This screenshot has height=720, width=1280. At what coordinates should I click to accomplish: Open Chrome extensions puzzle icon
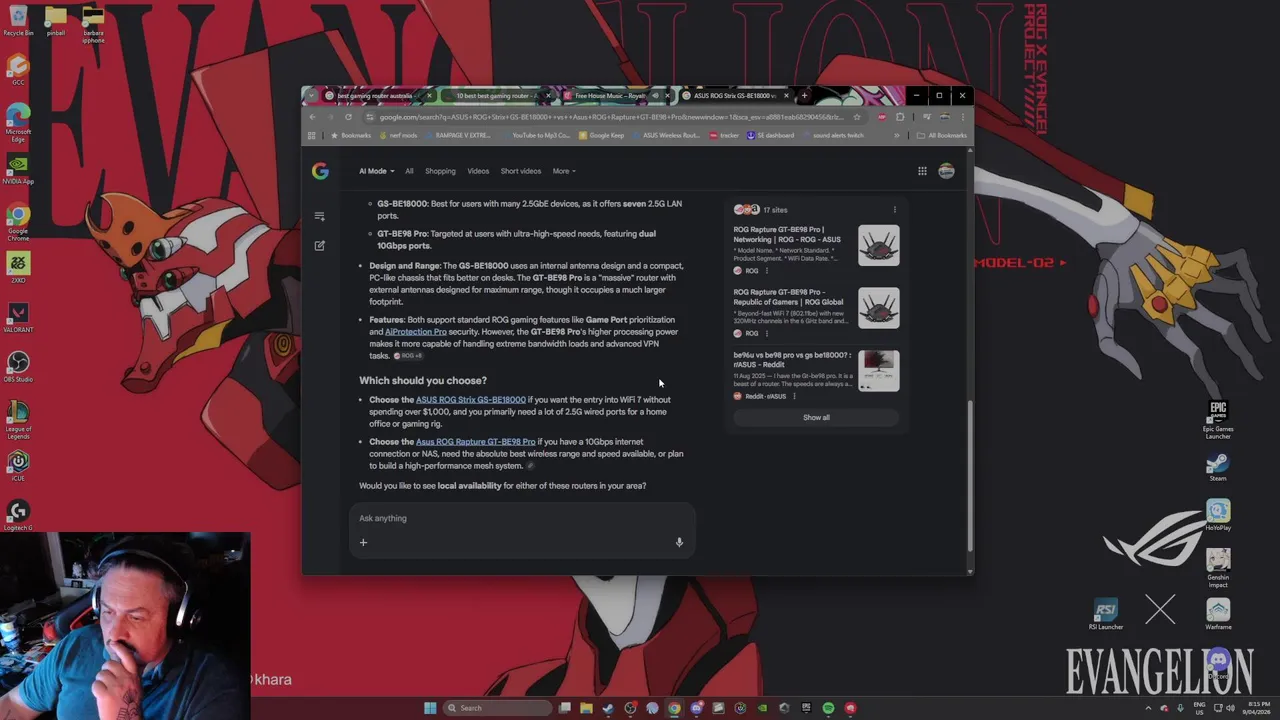900,117
